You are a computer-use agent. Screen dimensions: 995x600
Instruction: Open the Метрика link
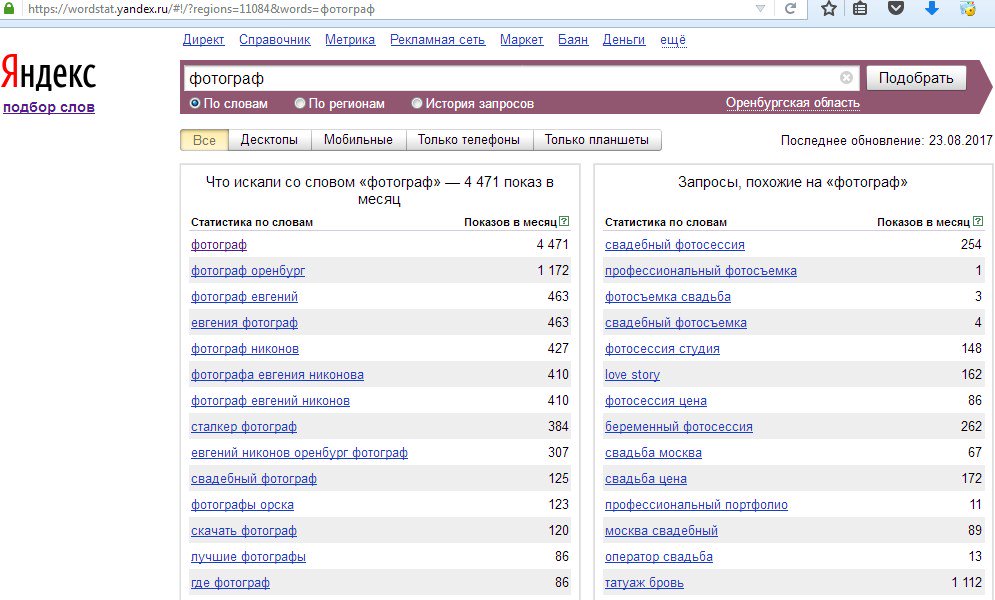click(x=350, y=40)
